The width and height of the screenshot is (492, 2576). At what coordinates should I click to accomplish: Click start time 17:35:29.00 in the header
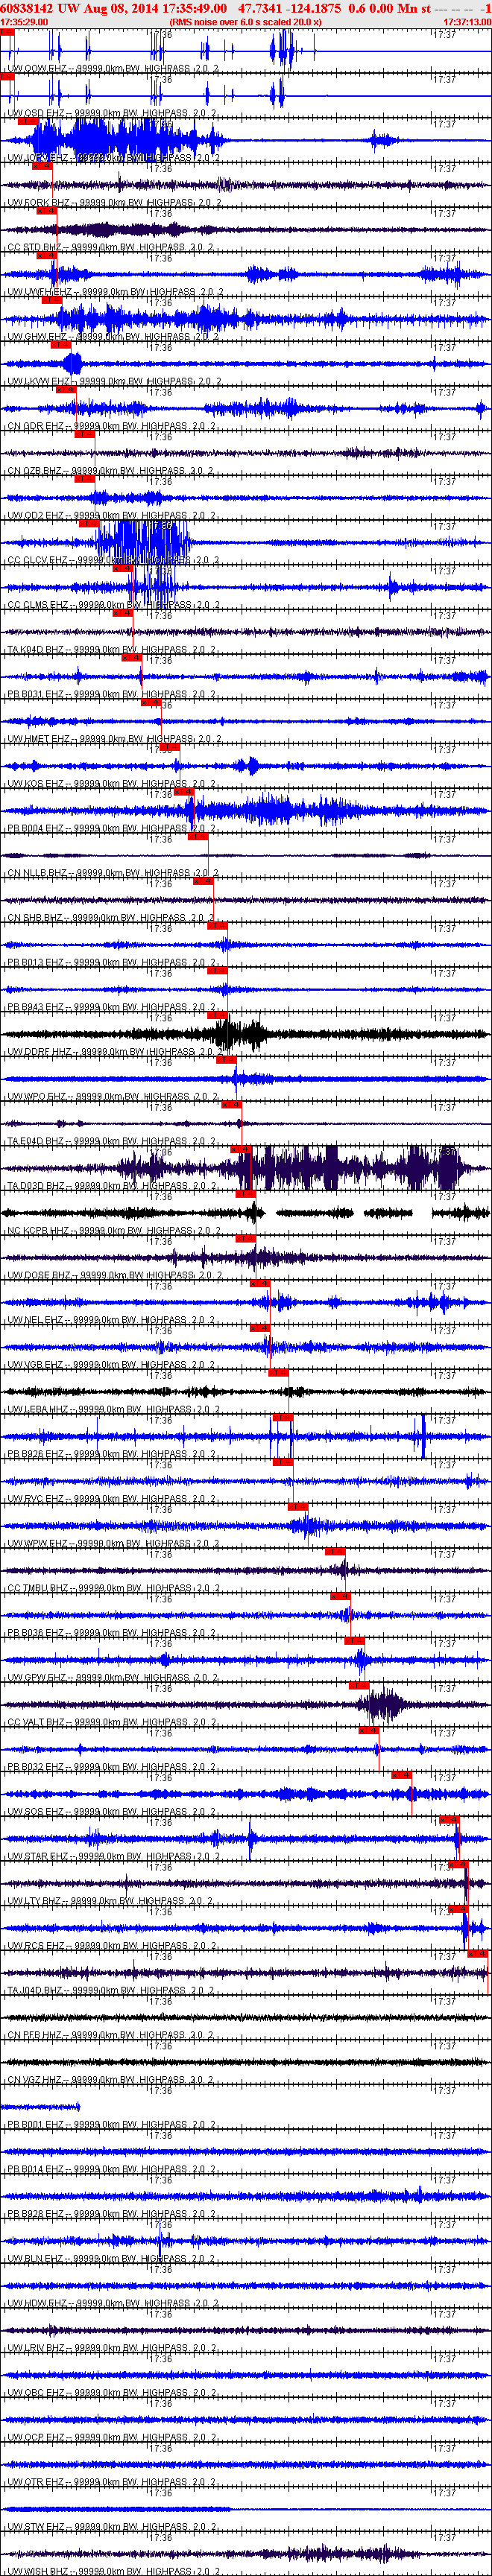point(24,21)
